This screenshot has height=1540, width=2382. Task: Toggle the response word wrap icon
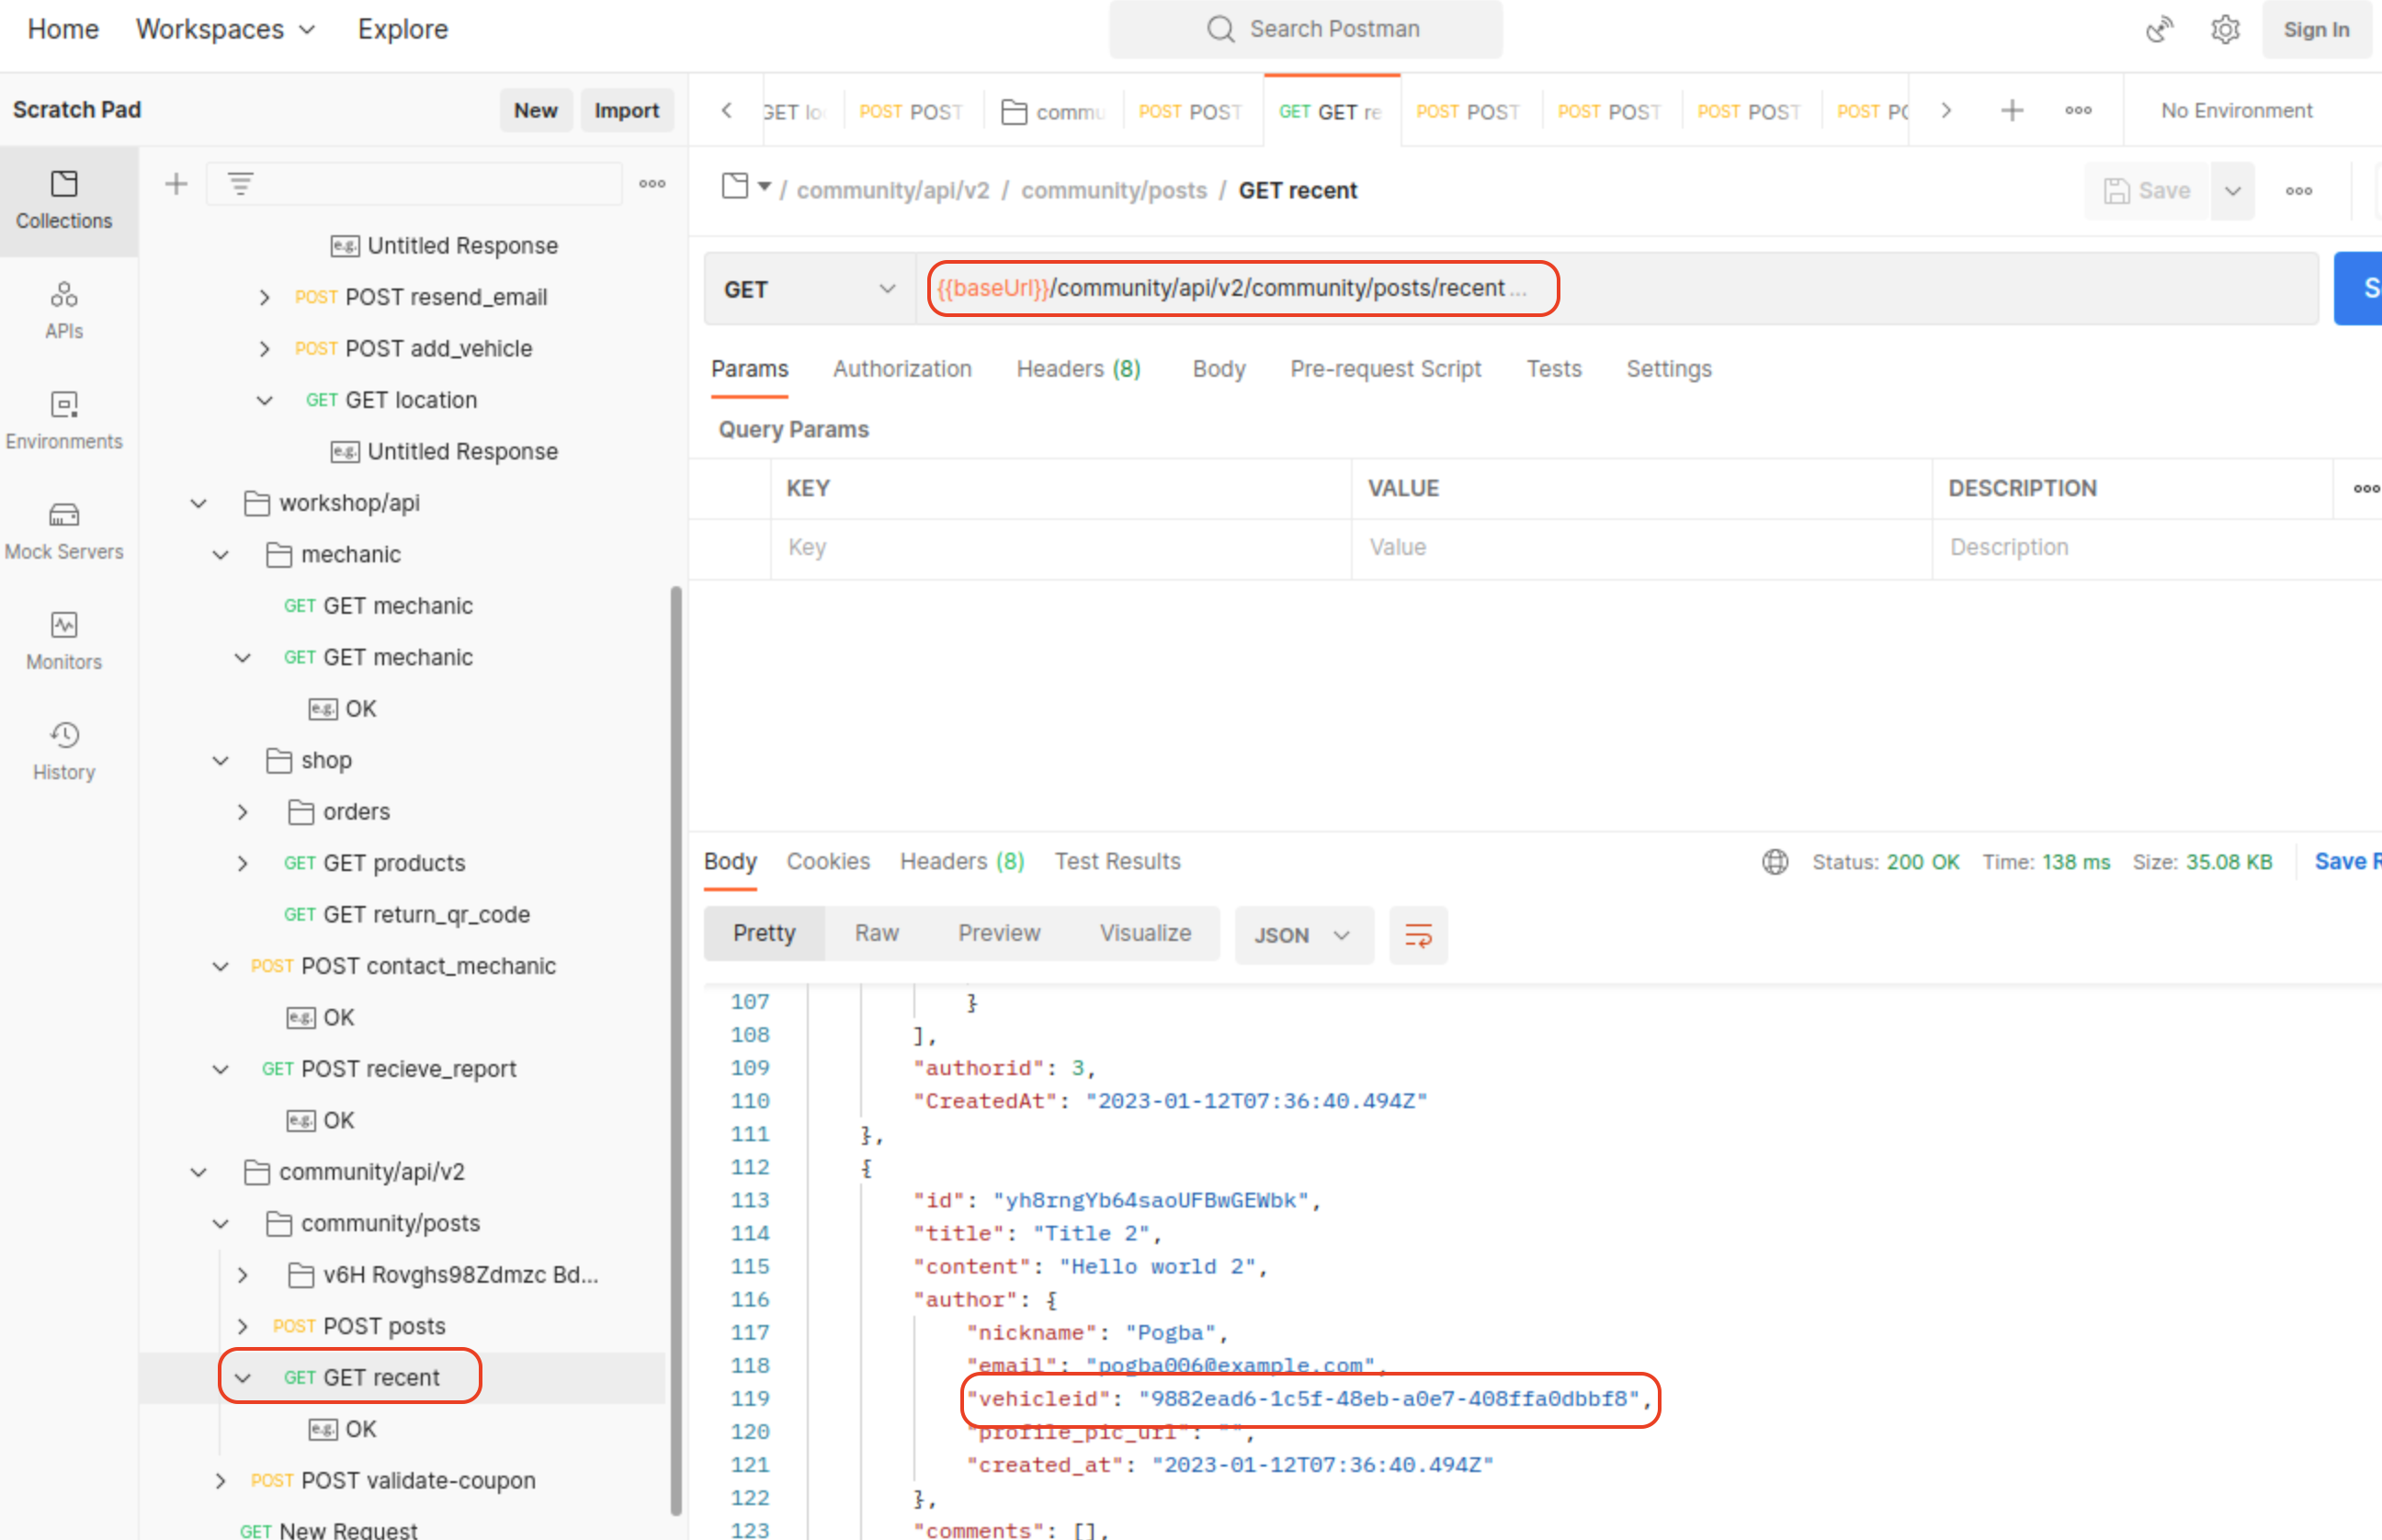click(x=1417, y=935)
